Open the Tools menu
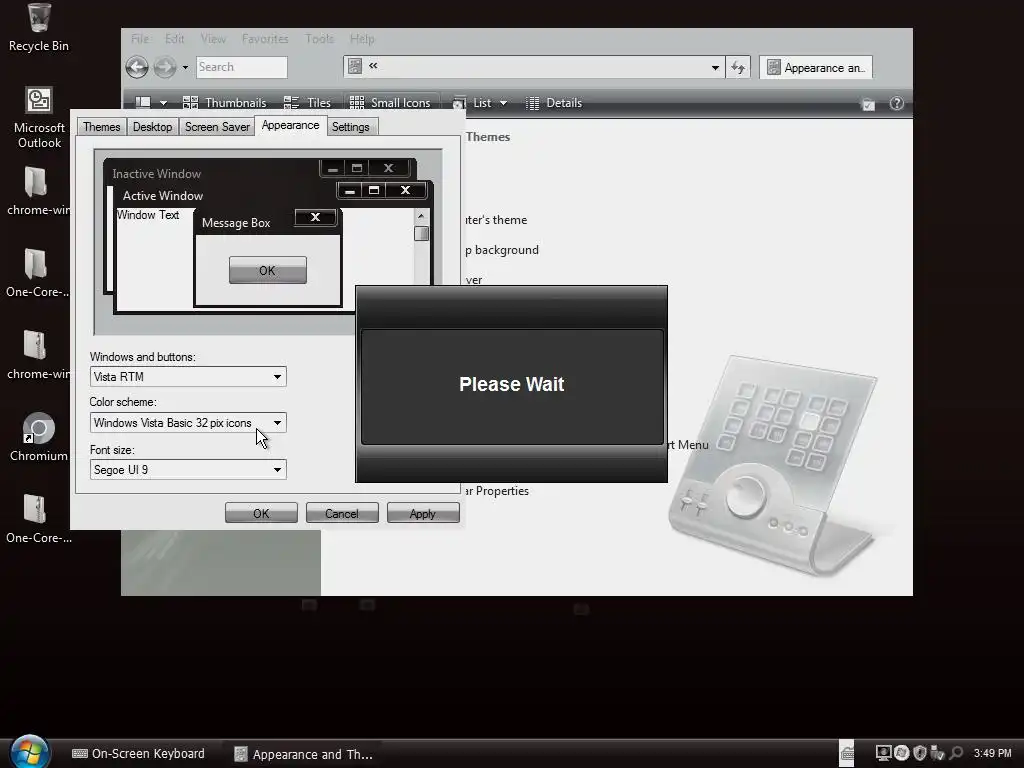This screenshot has height=768, width=1024. (319, 39)
